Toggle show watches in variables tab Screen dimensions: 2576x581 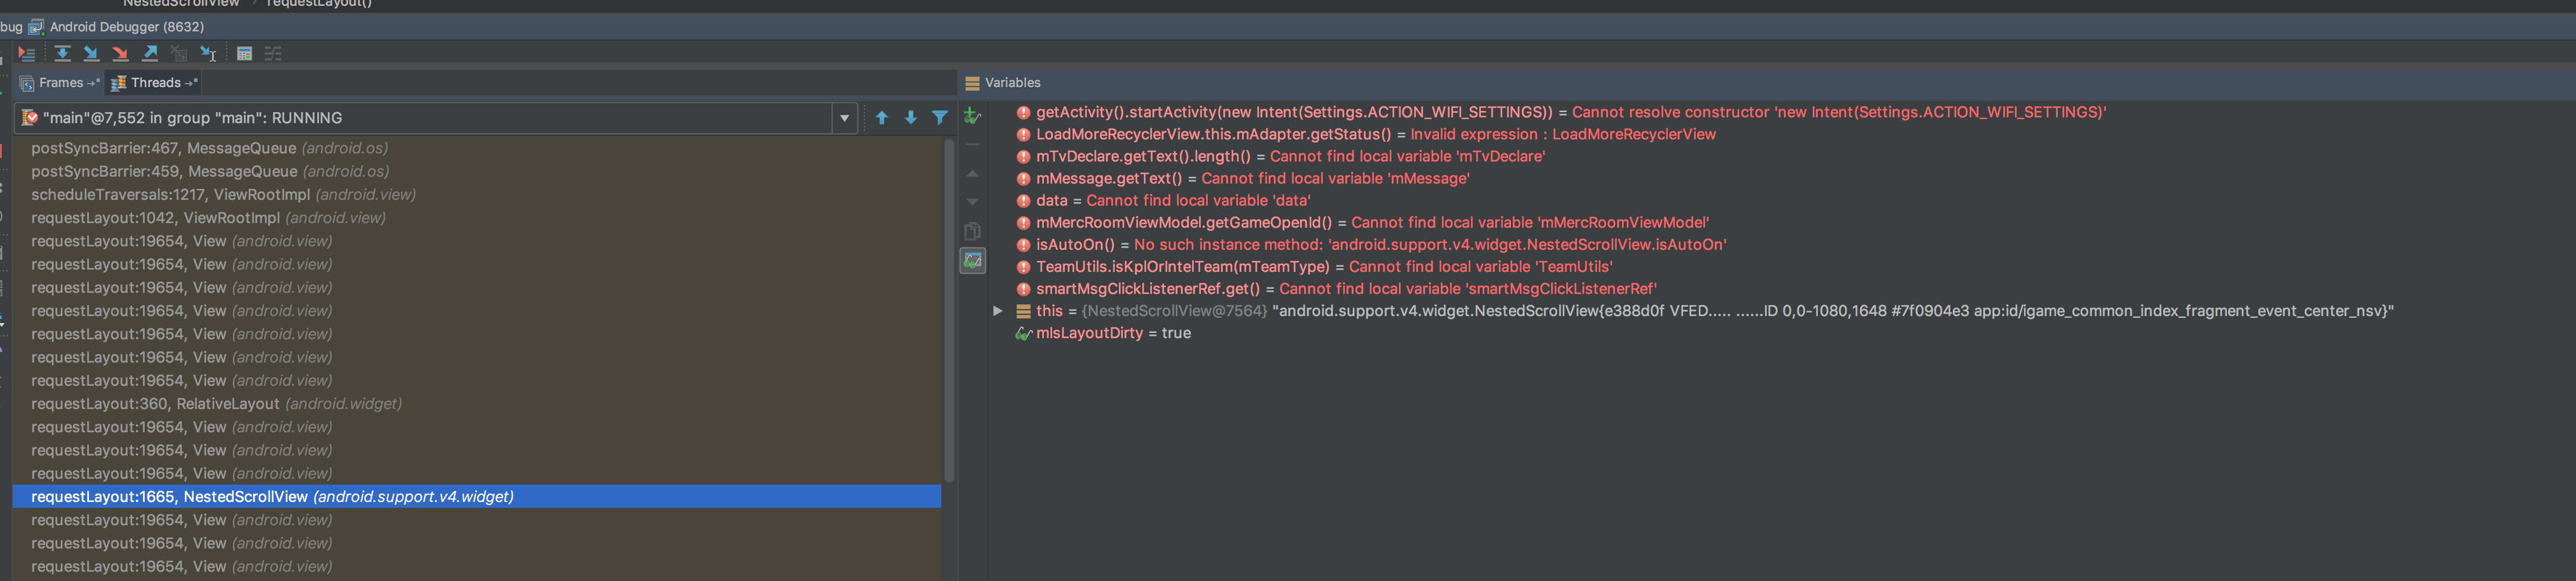(x=973, y=261)
